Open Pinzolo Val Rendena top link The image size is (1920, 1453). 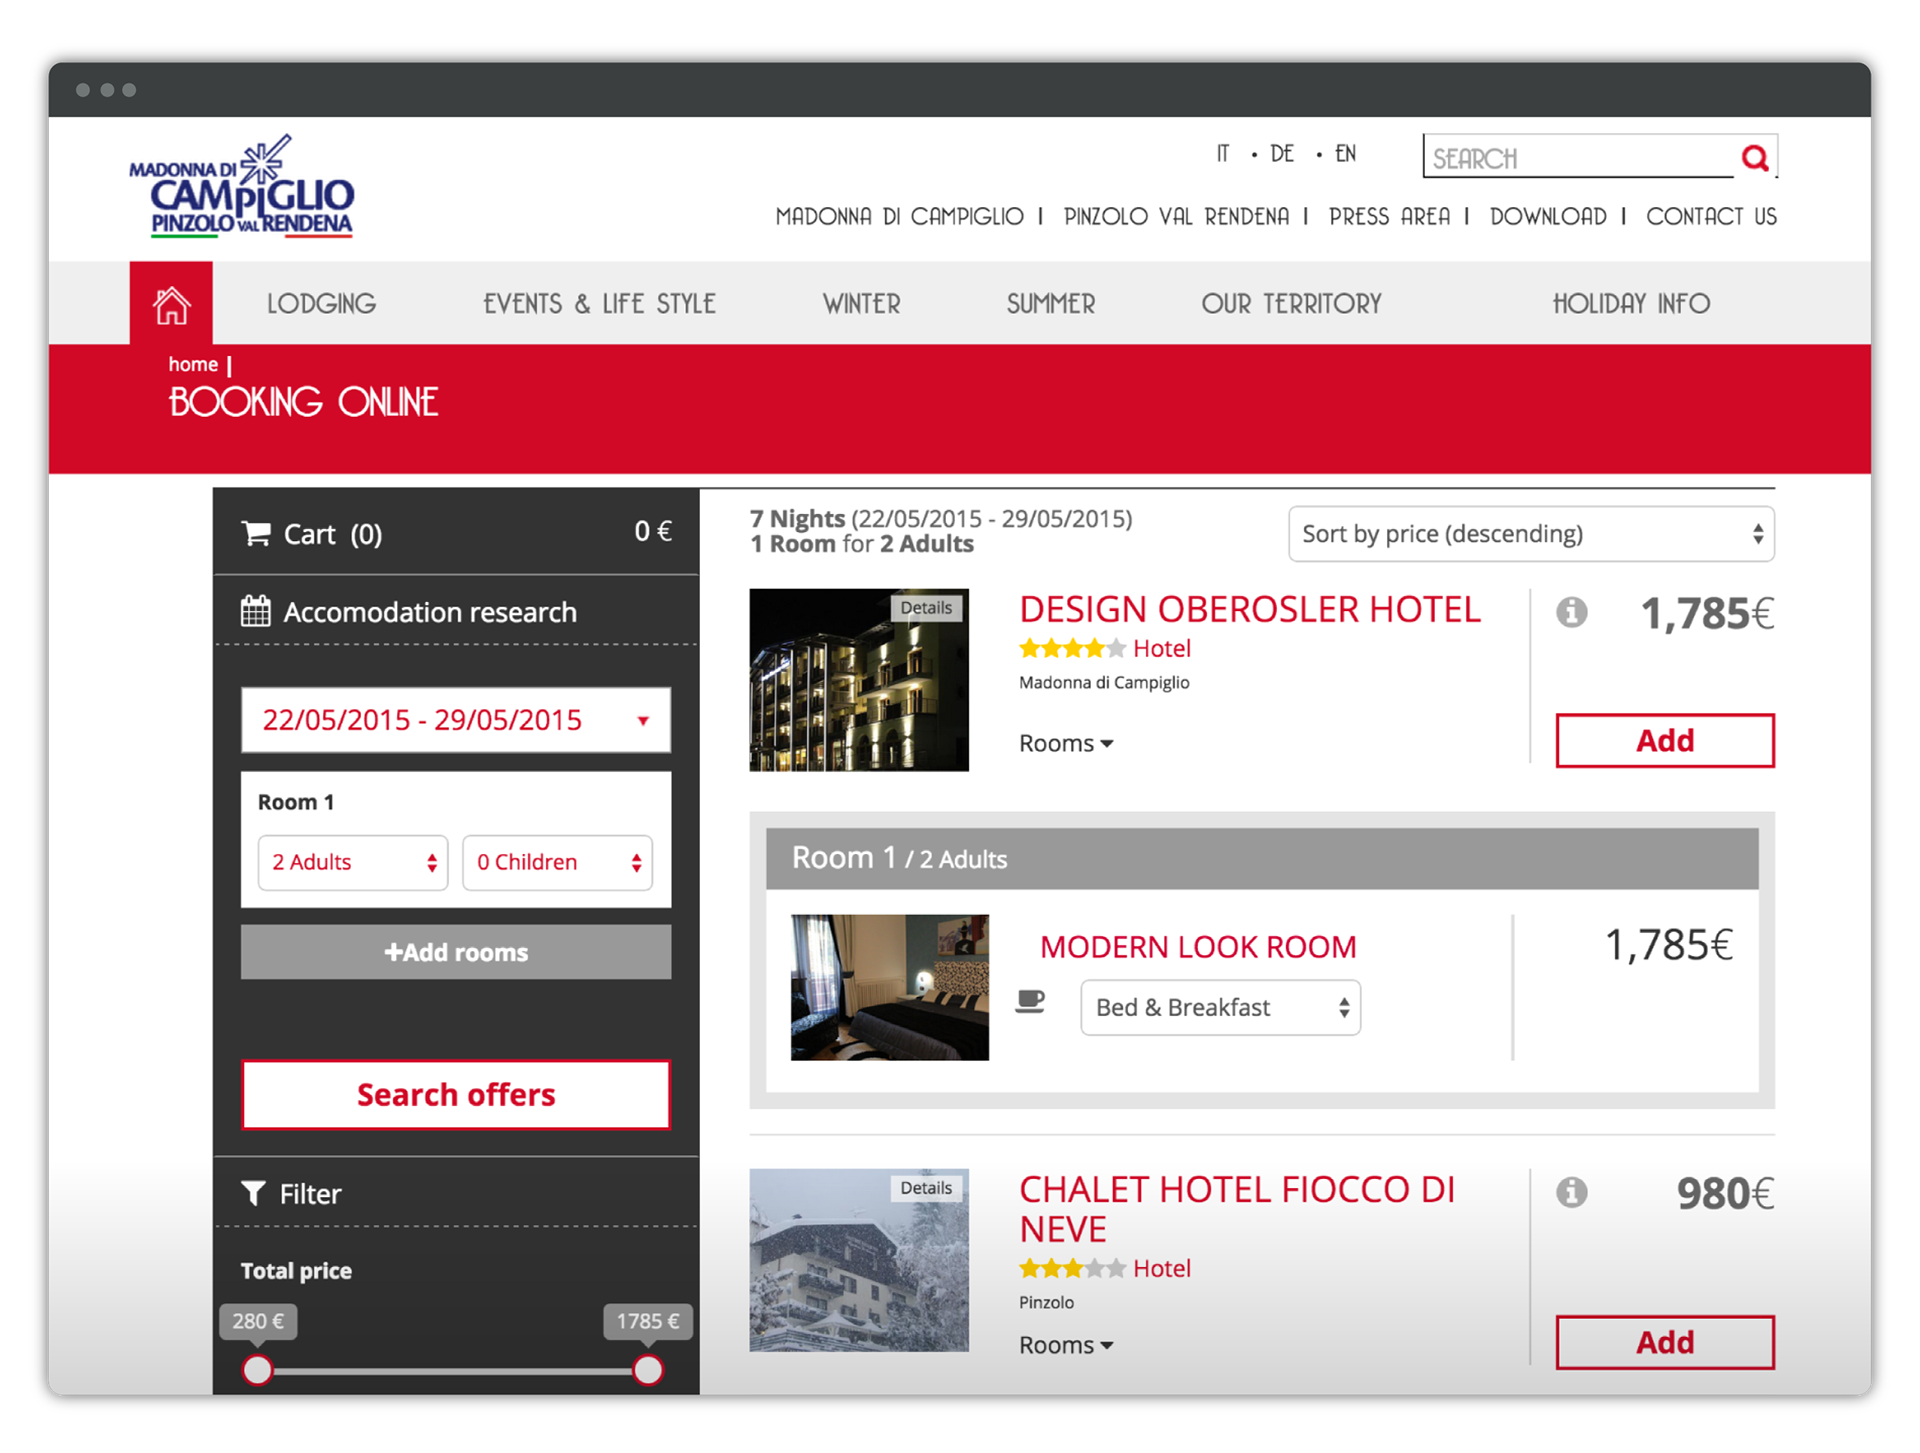1176,217
